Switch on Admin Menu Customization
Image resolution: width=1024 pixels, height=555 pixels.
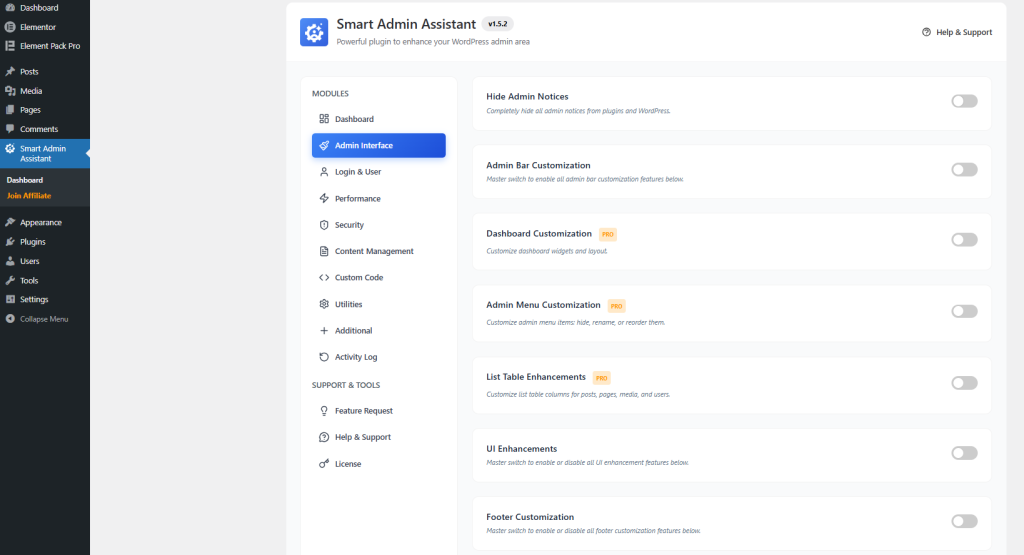pyautogui.click(x=964, y=311)
